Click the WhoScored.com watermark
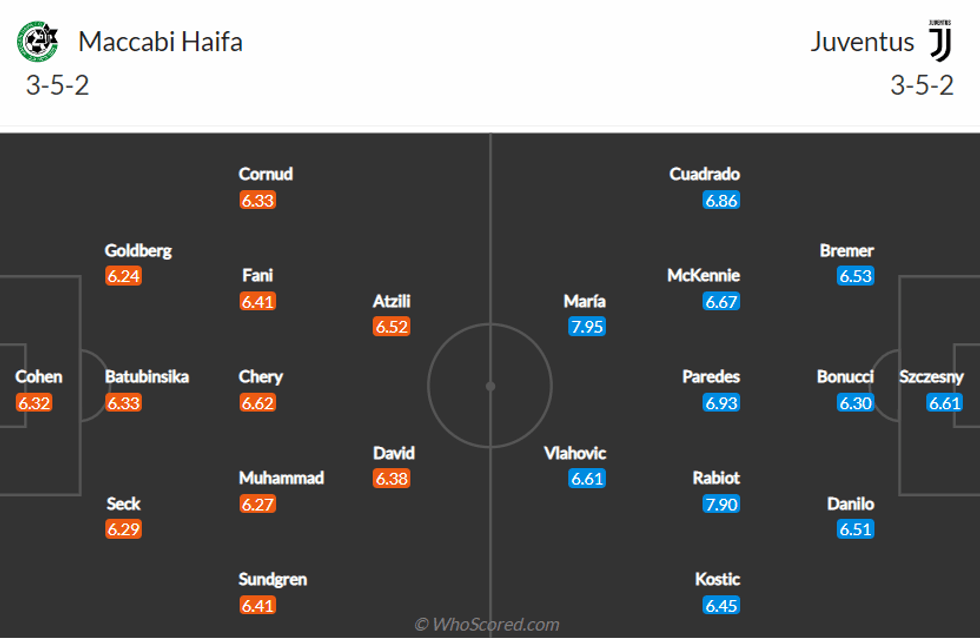 (487, 624)
